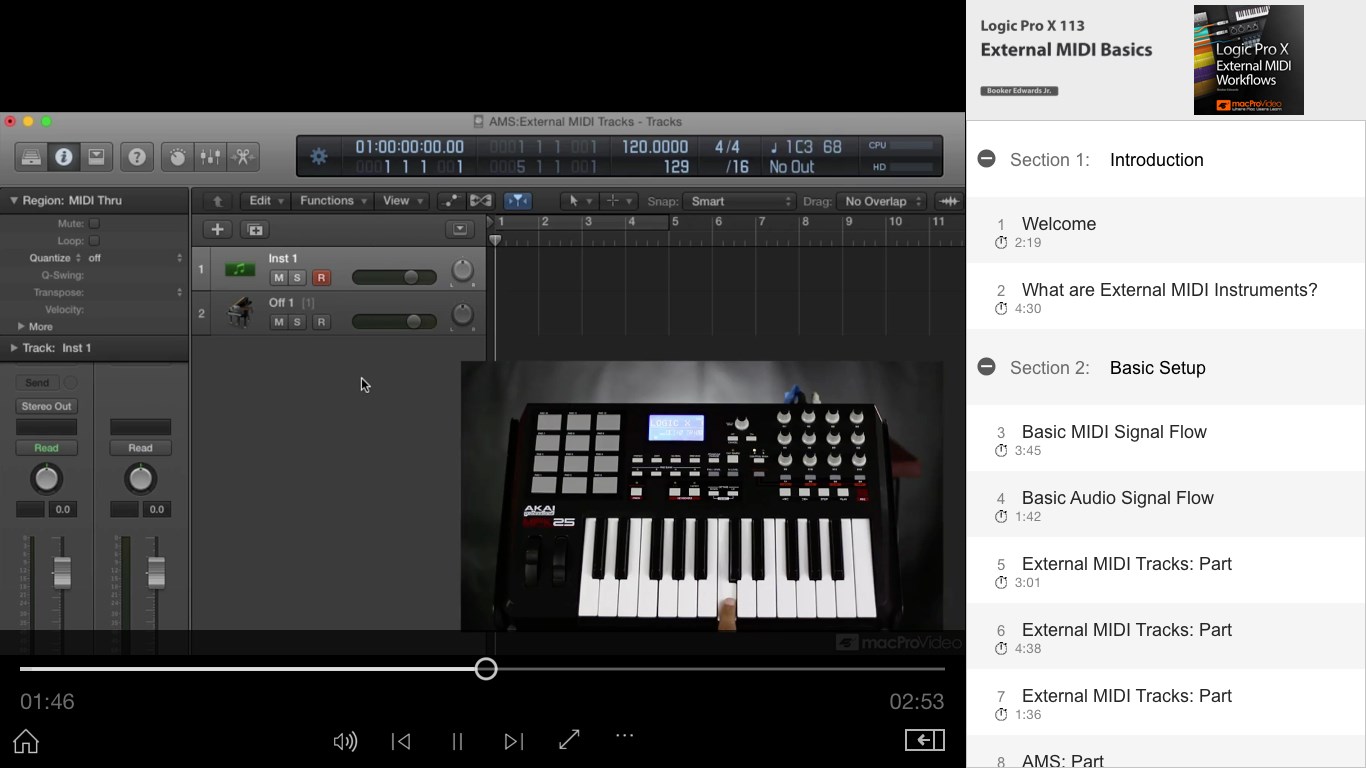Skip to the previous video

point(401,741)
